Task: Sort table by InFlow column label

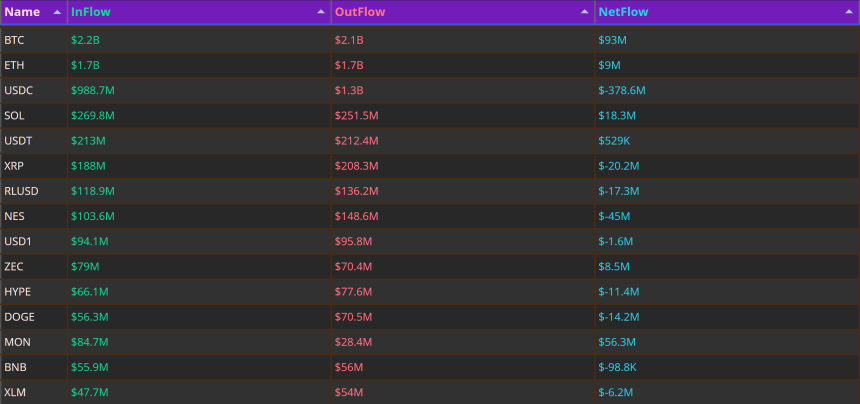Action: pyautogui.click(x=90, y=12)
